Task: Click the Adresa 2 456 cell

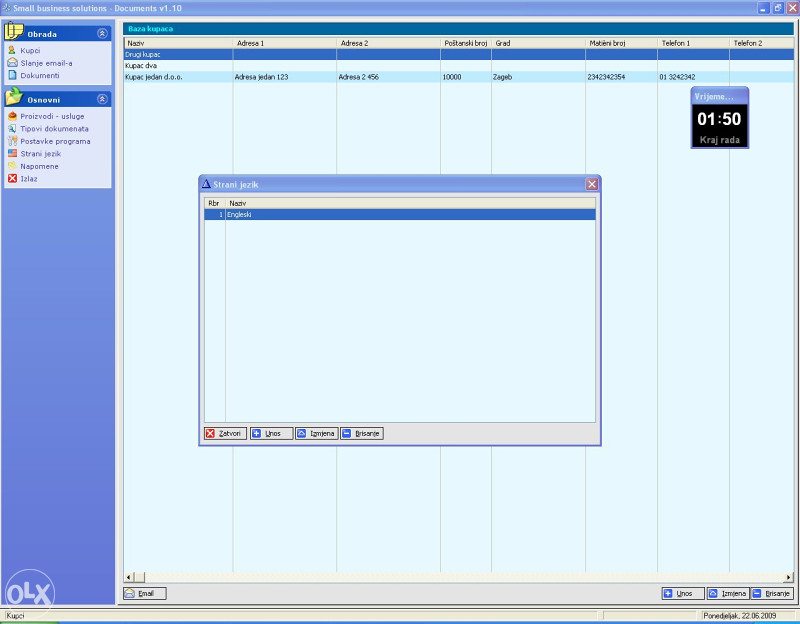Action: pyautogui.click(x=388, y=77)
